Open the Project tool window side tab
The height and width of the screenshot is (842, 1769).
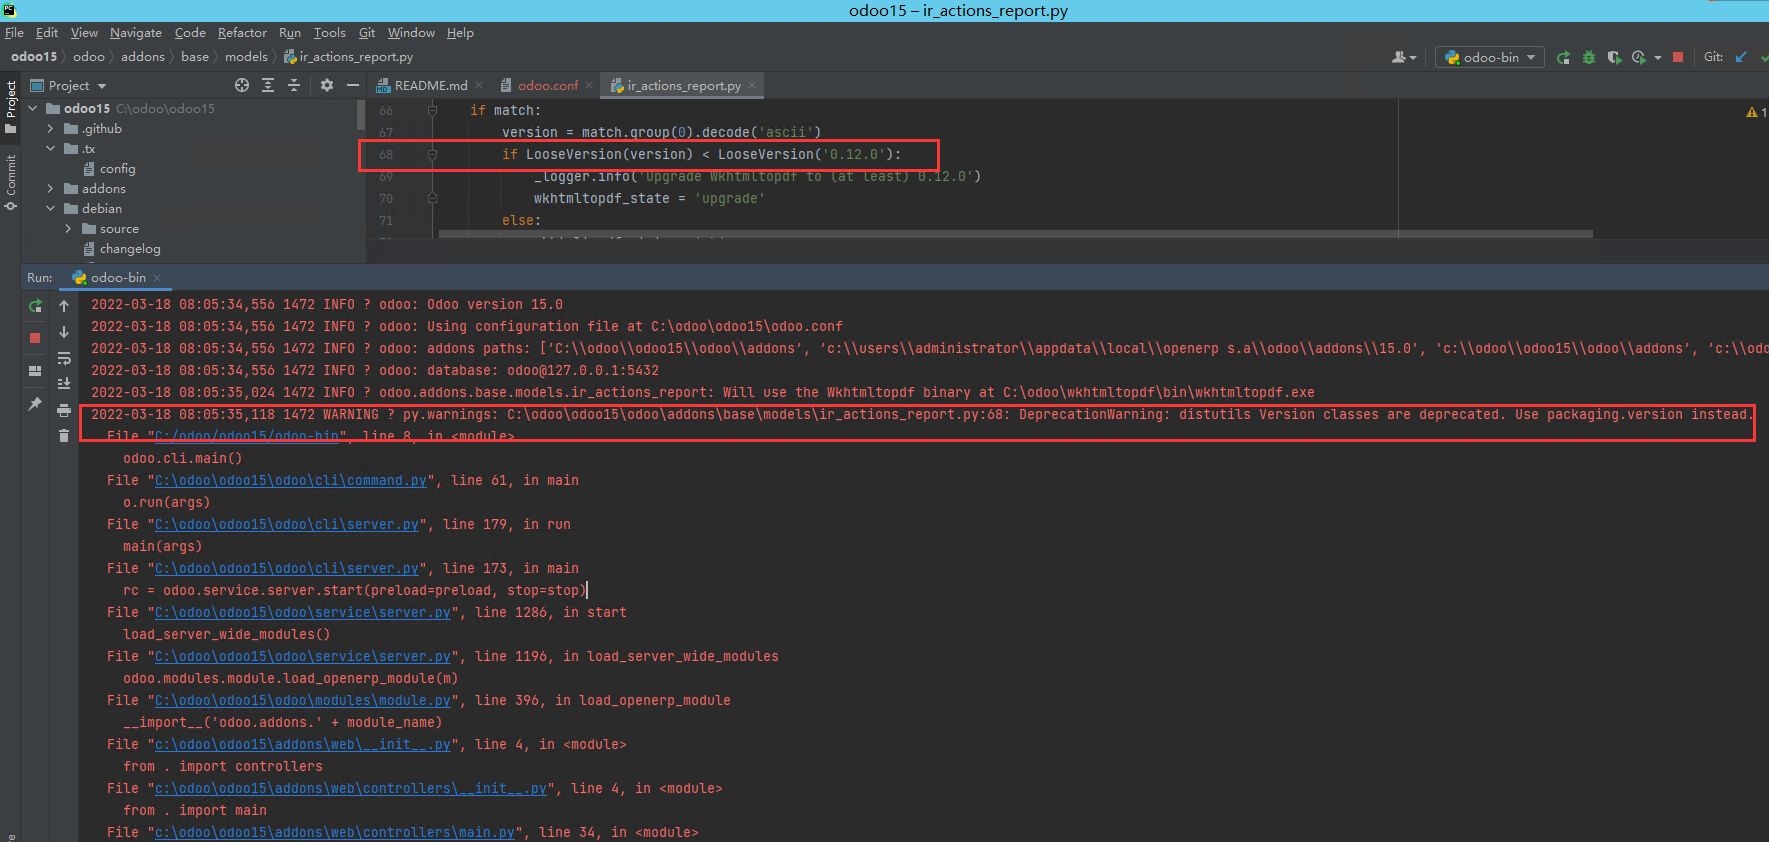click(x=10, y=107)
